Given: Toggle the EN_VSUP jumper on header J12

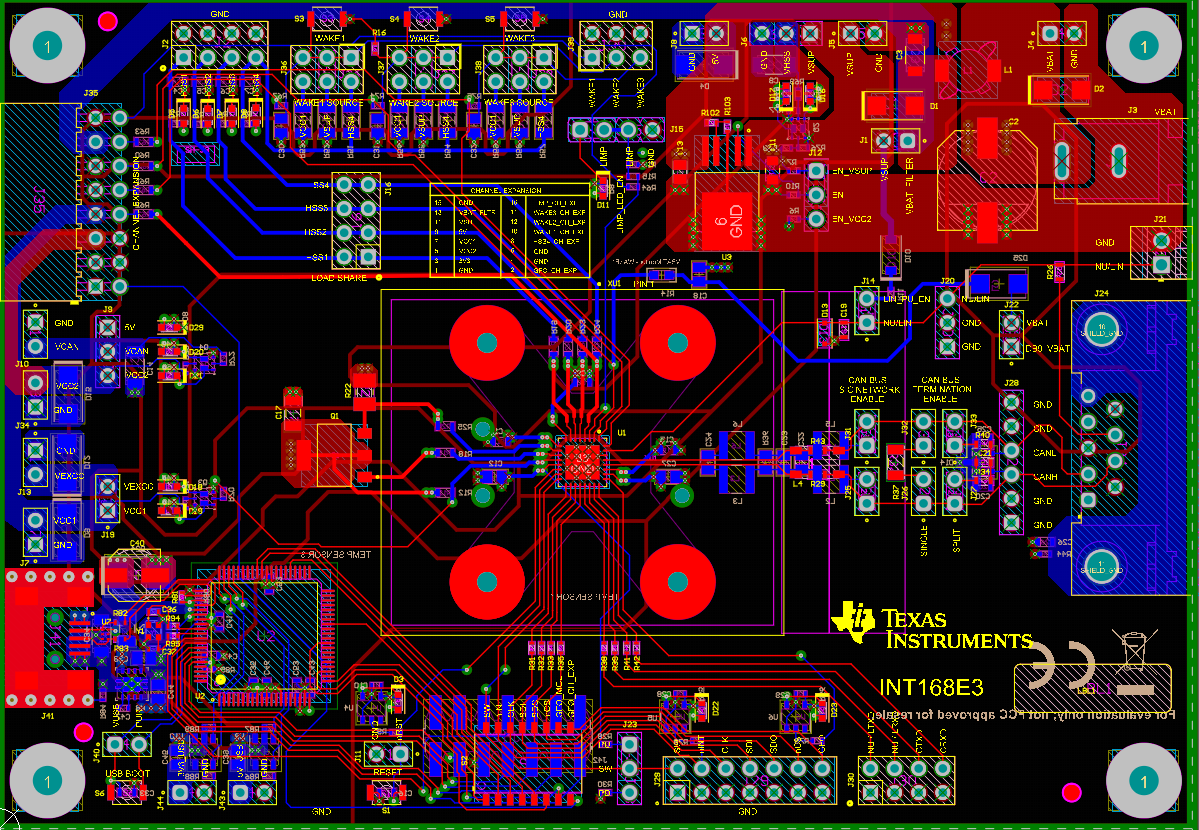Looking at the screenshot, I should point(815,170).
